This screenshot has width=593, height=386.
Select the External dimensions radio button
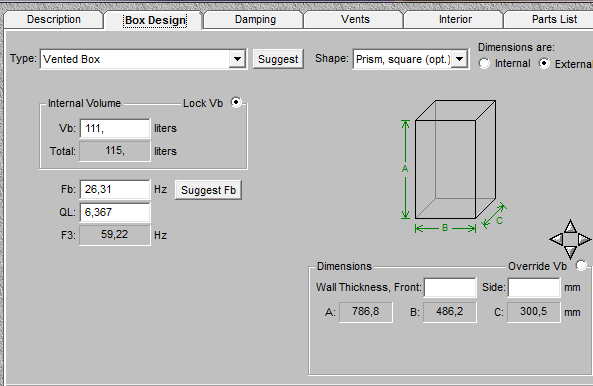pos(544,64)
